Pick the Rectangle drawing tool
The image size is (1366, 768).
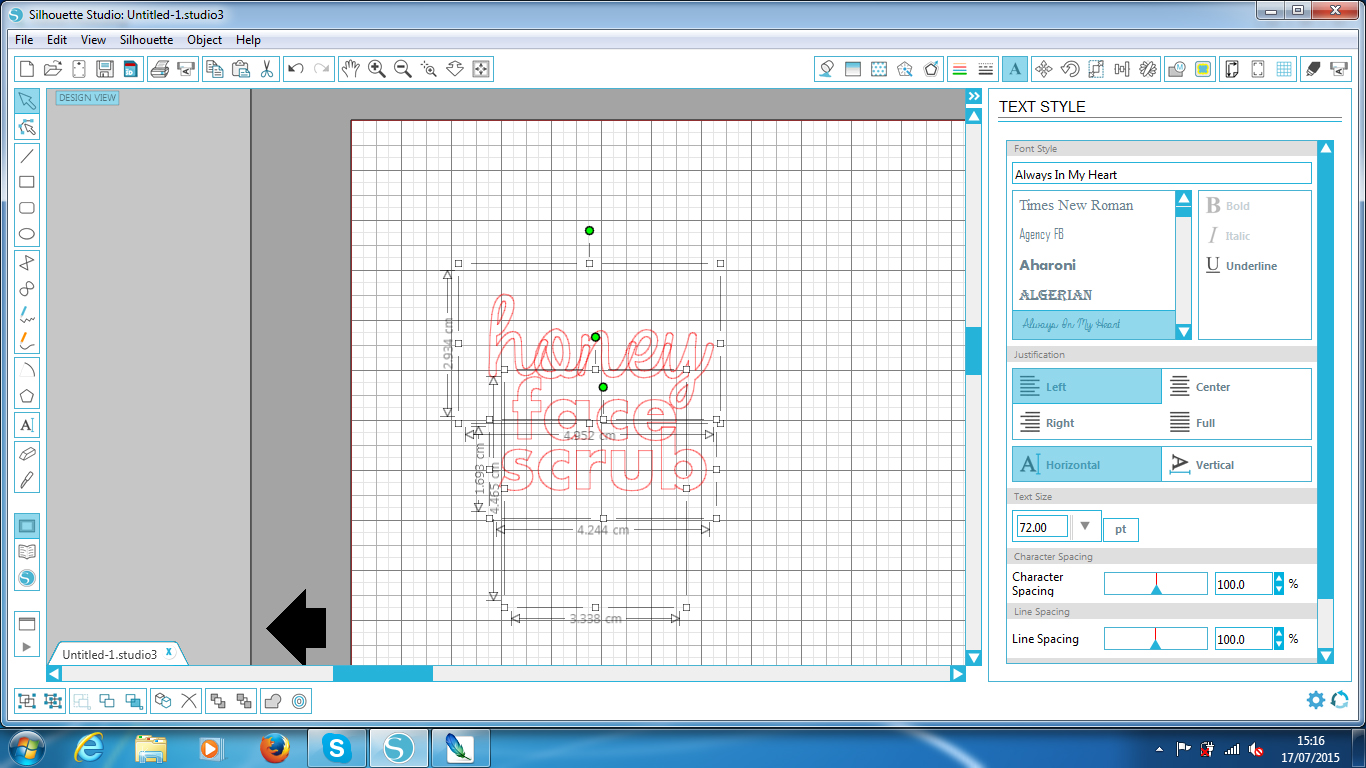click(x=27, y=182)
